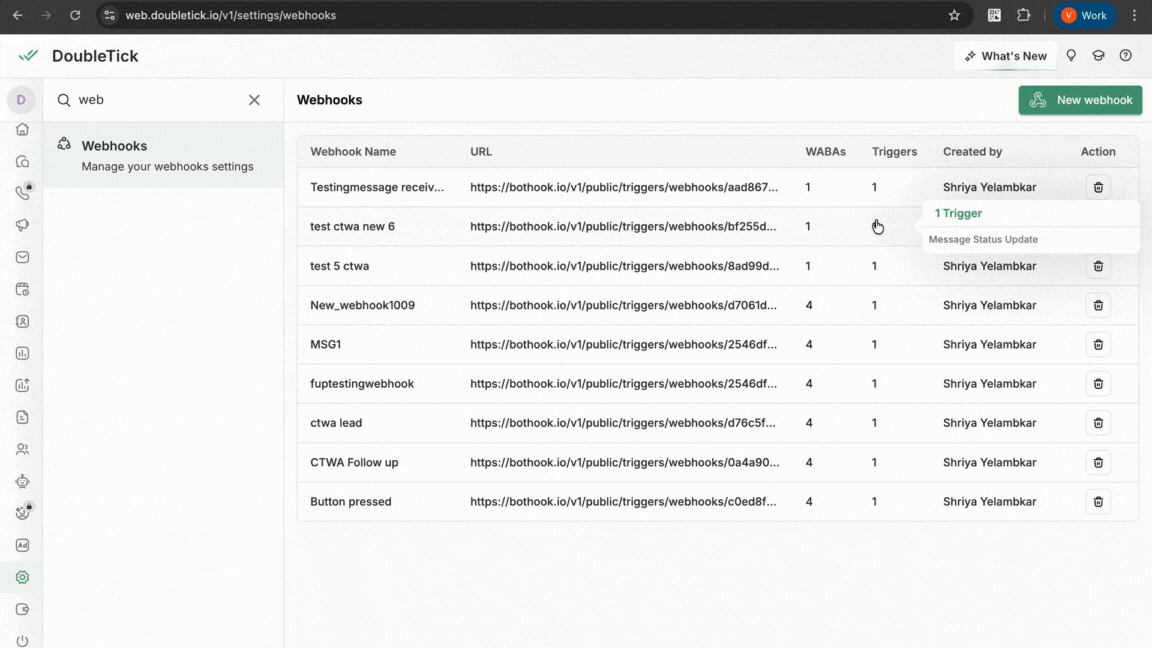Image resolution: width=1152 pixels, height=648 pixels.
Task: Open the ctwa lead webhook row
Action: 336,423
